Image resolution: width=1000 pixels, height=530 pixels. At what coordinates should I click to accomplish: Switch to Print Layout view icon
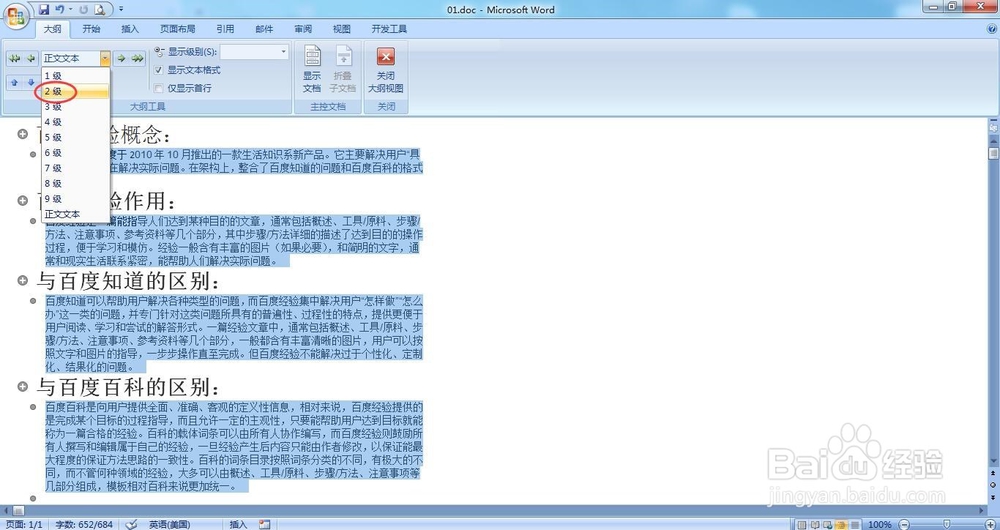[x=802, y=524]
